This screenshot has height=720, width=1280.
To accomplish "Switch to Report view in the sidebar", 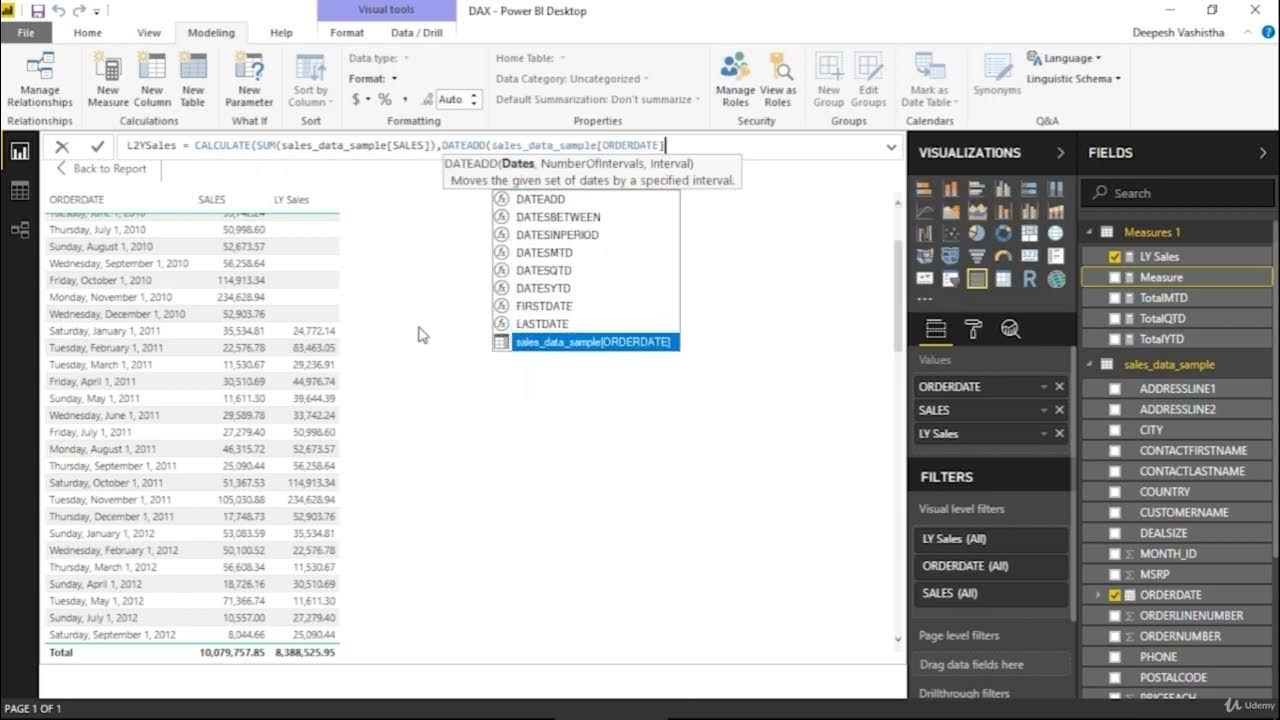I will coord(20,152).
